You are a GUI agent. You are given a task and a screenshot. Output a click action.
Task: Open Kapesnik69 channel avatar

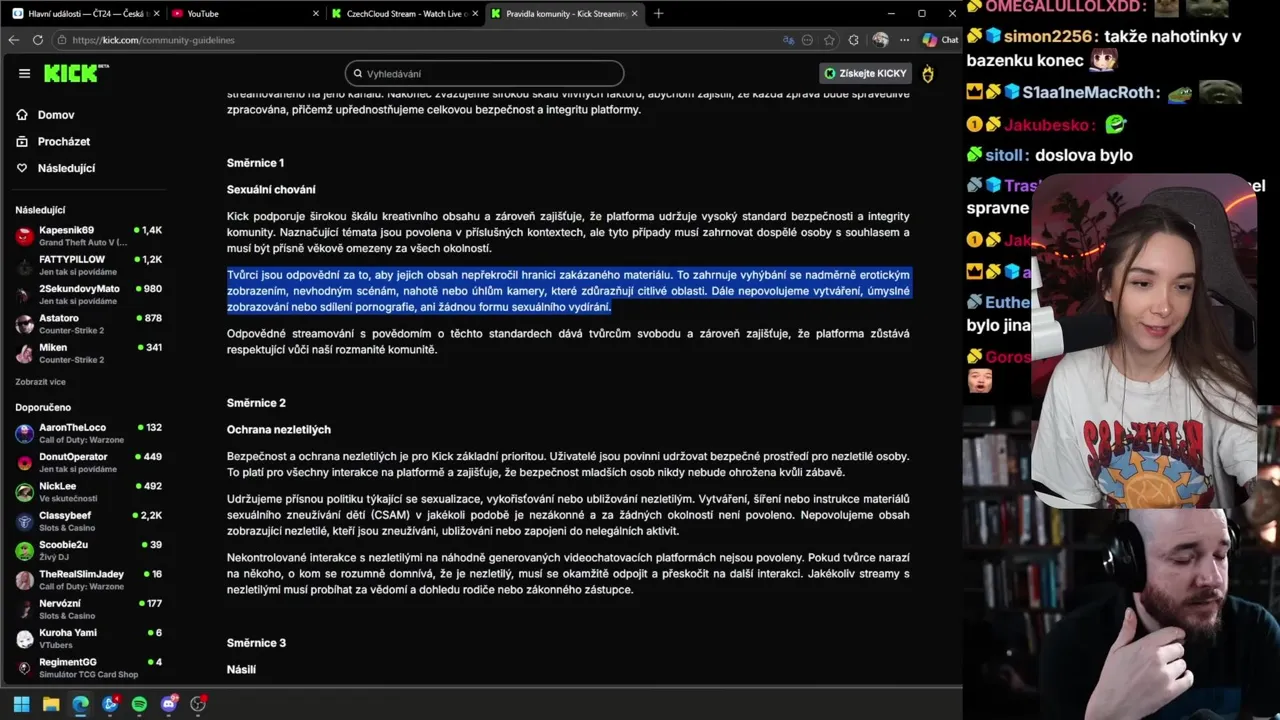tap(24, 236)
